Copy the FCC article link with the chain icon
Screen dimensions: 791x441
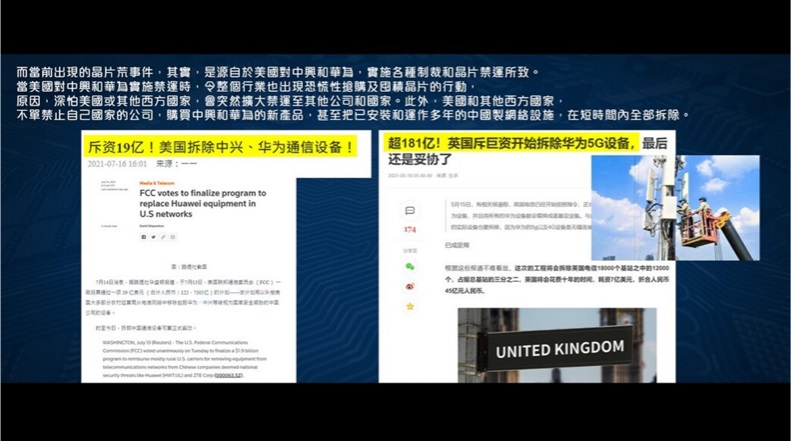(163, 237)
